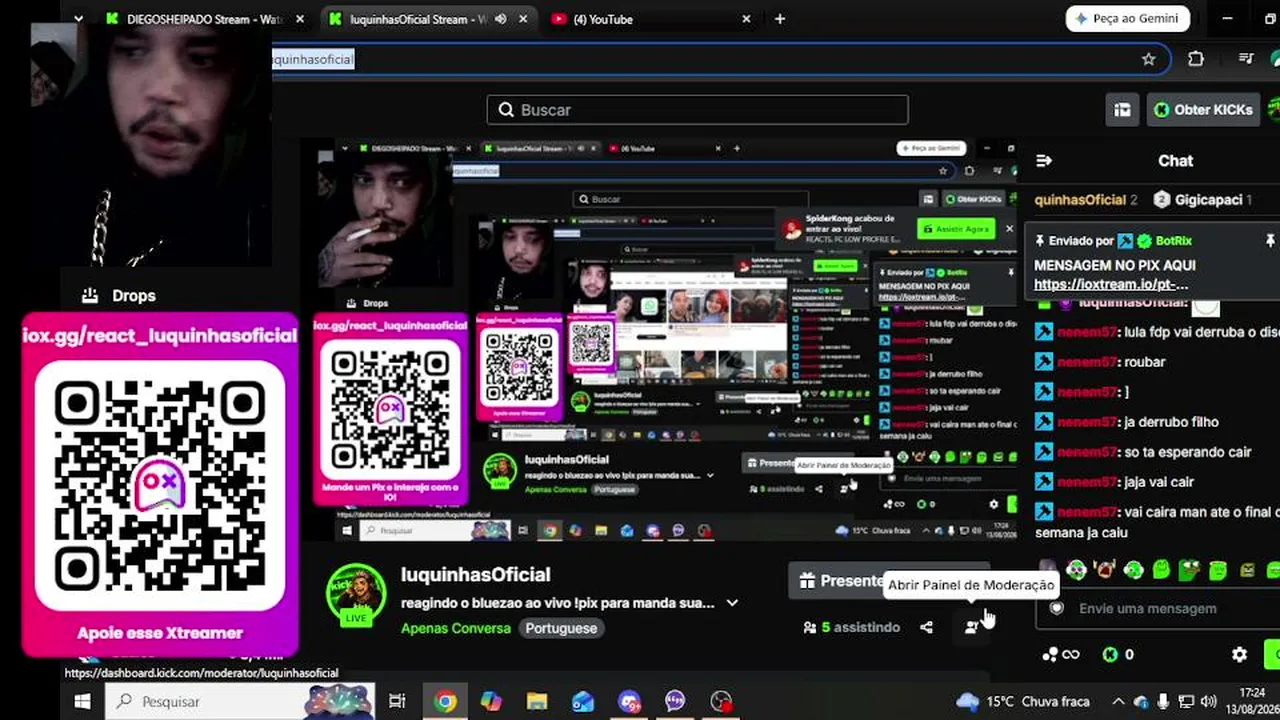The width and height of the screenshot is (1280, 720).
Task: Click the luquinhasOficial channel name
Action: [x=476, y=575]
